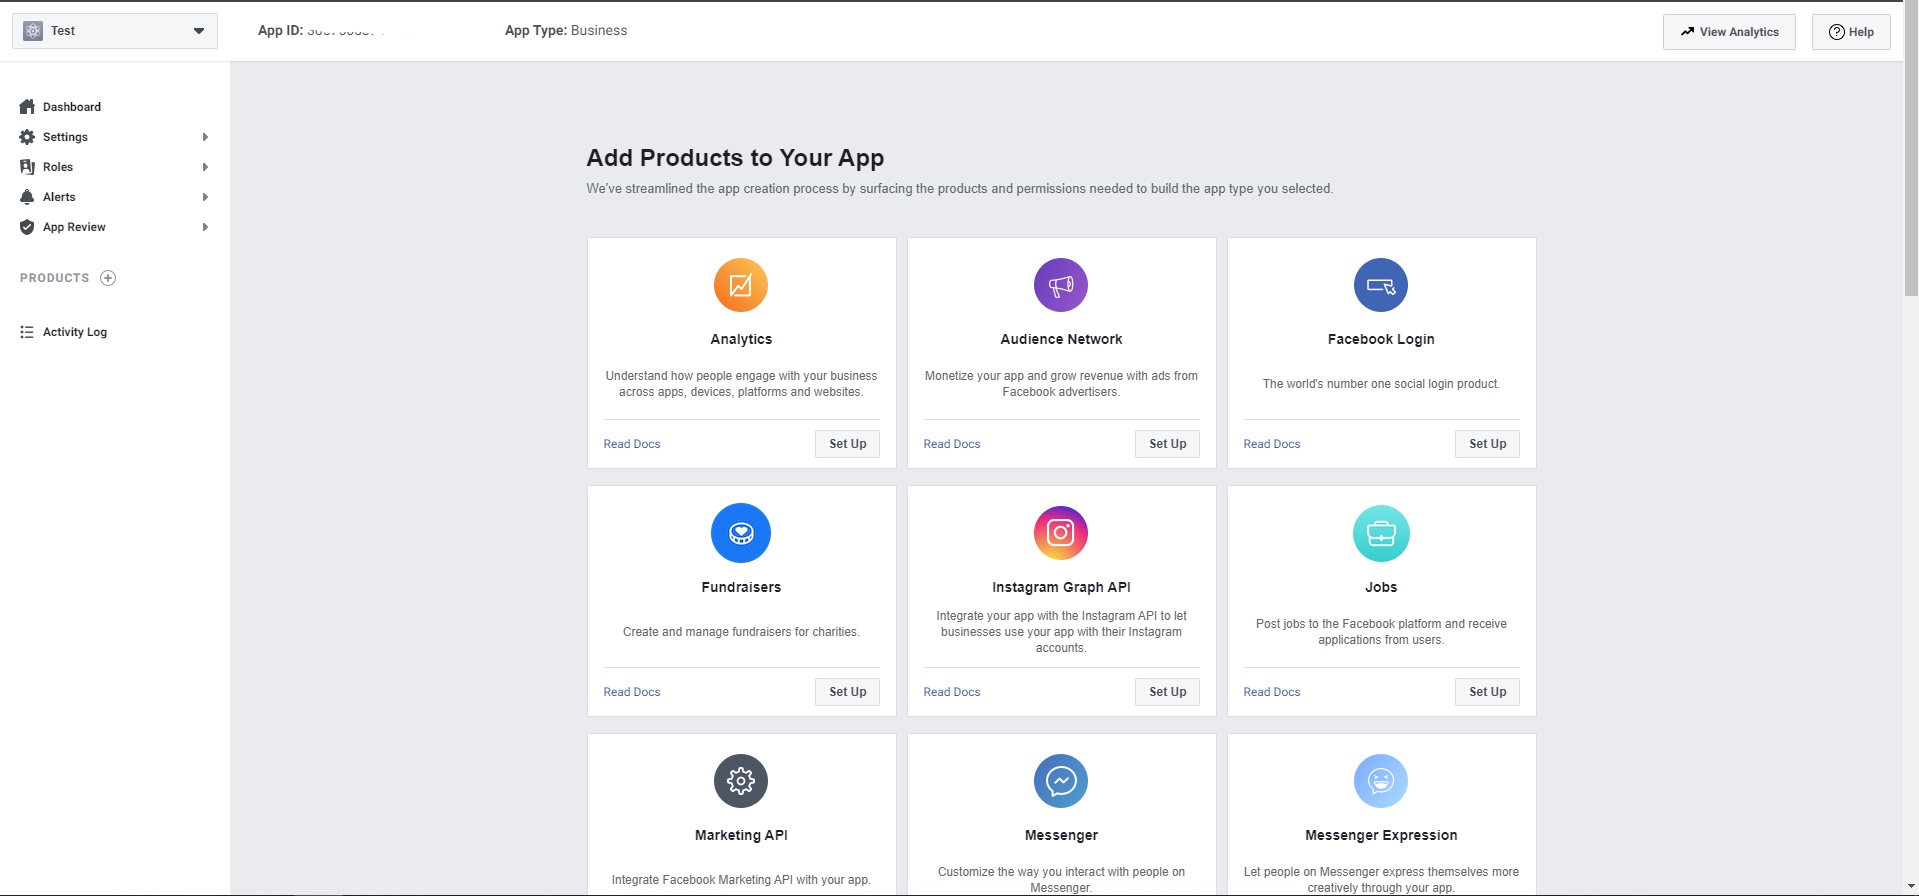Click the page's vertical scrollbar thumb

[x=1910, y=150]
